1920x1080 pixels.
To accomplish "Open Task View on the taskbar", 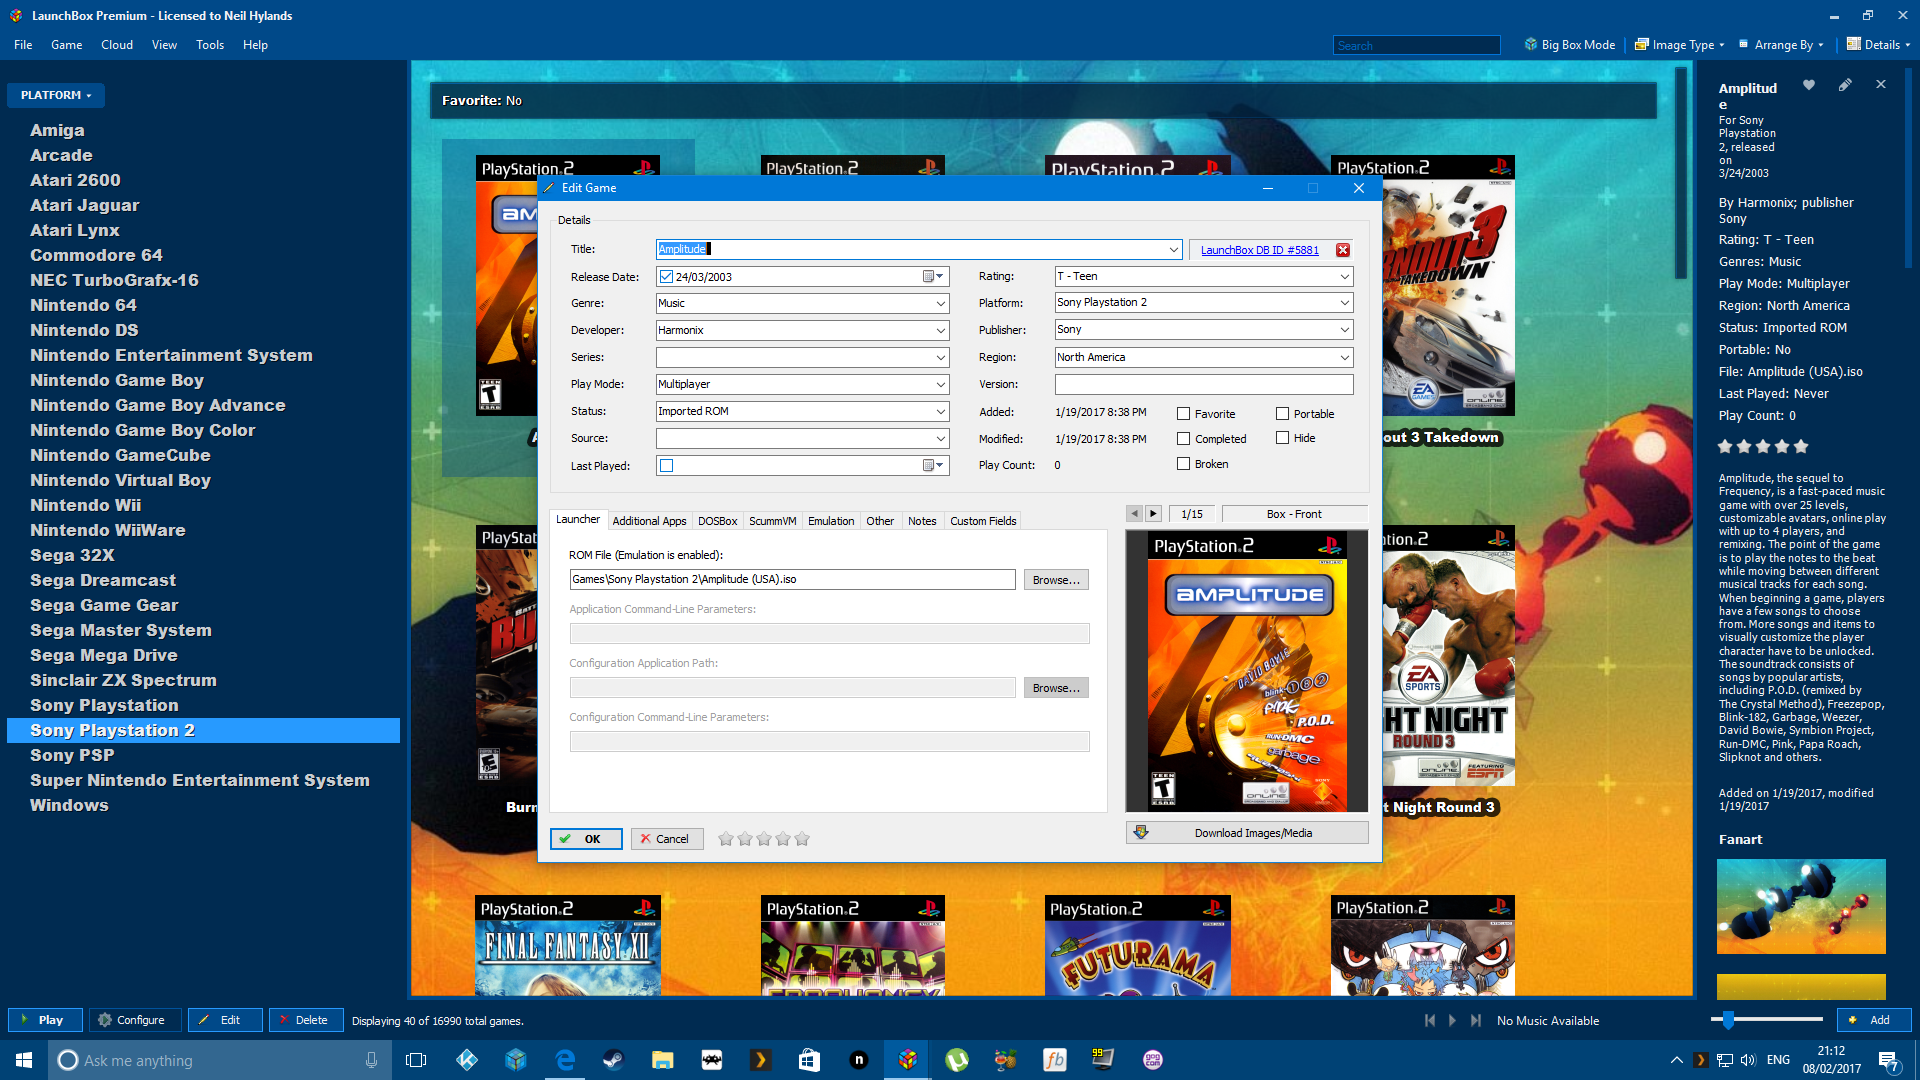I will click(x=416, y=1060).
